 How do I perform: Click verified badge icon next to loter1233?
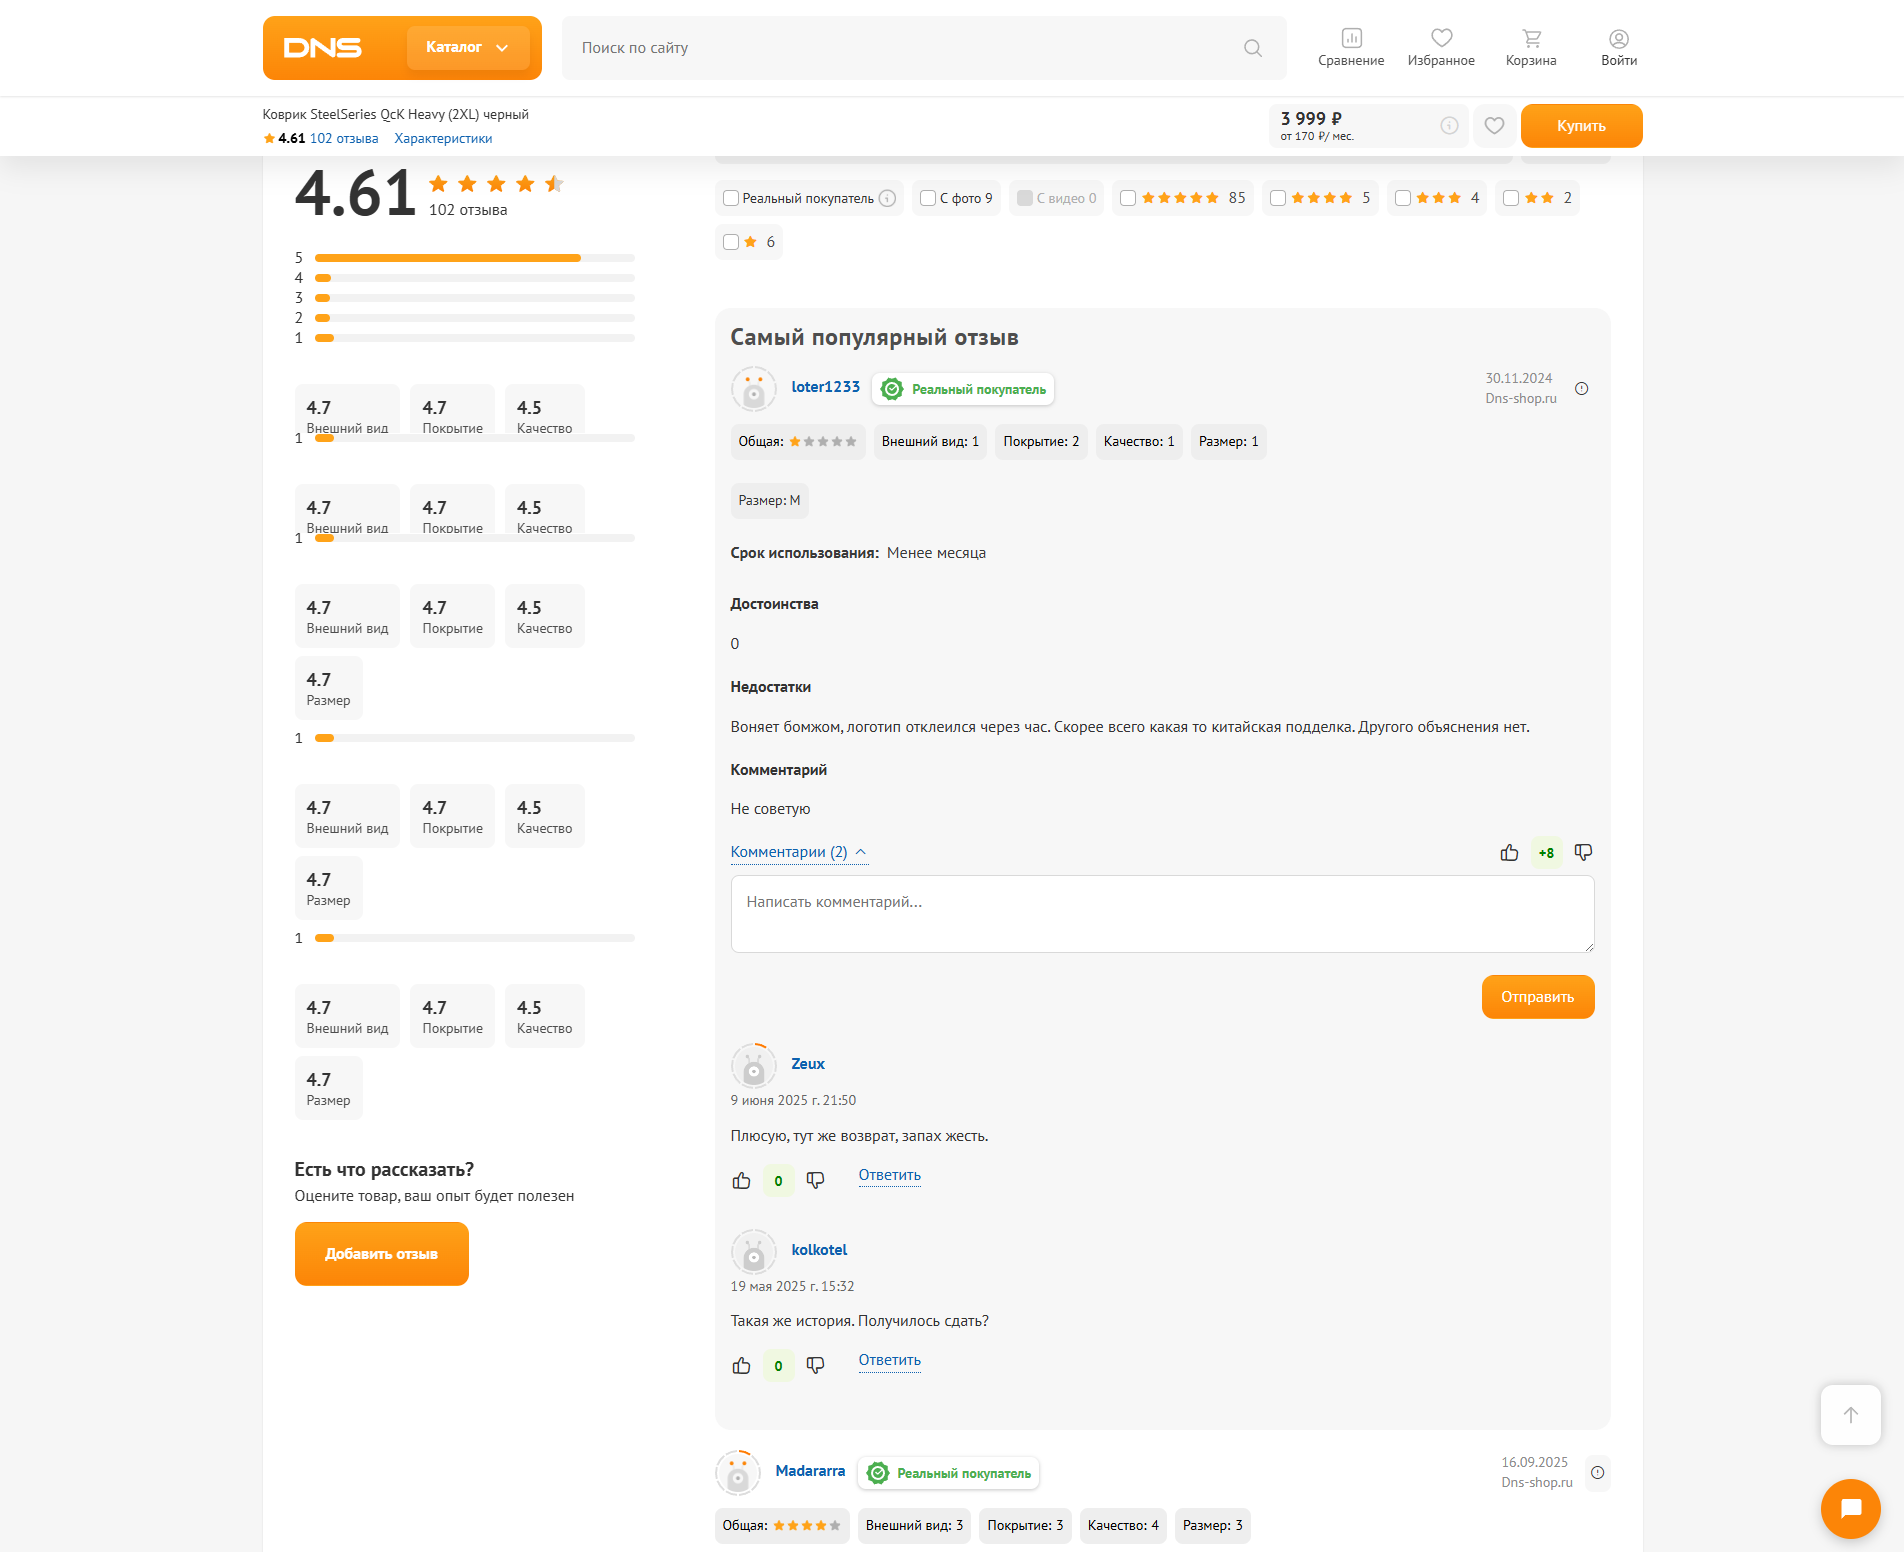click(x=893, y=389)
